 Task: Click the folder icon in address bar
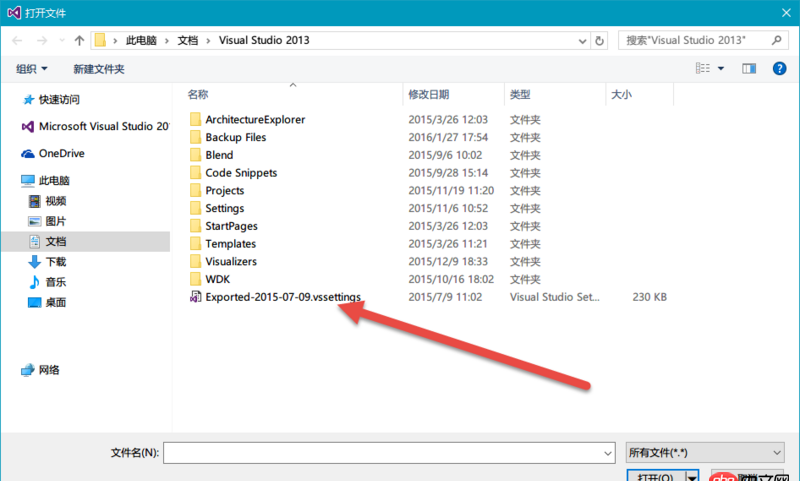pyautogui.click(x=101, y=40)
